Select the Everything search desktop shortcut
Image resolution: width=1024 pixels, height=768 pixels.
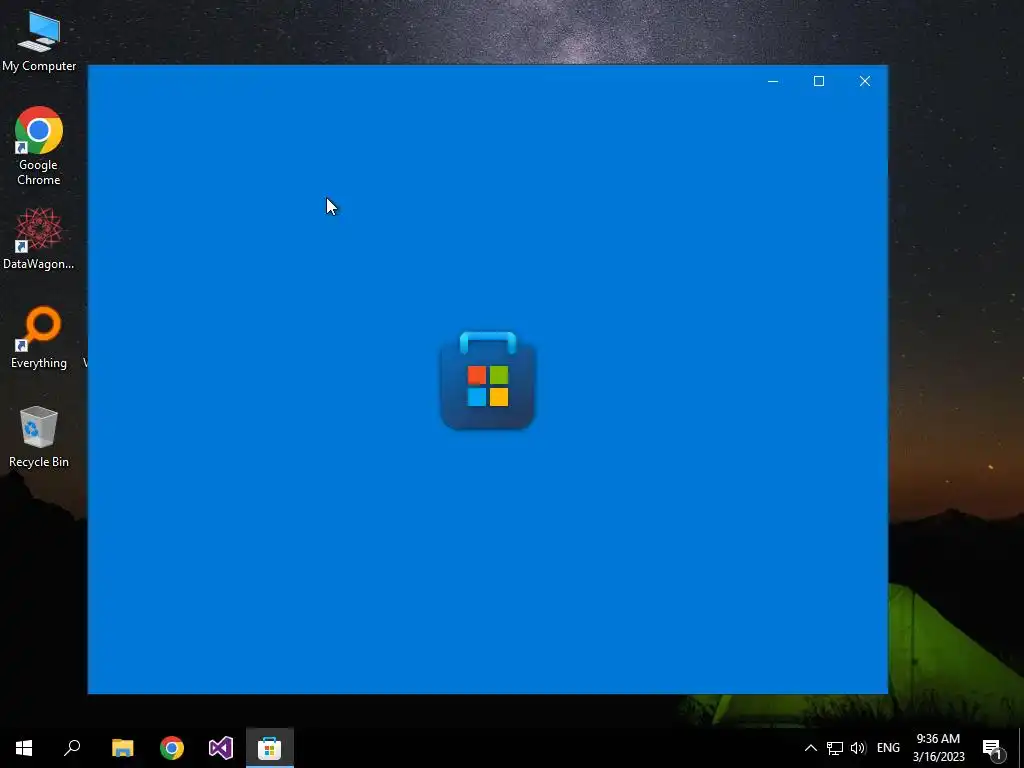click(39, 338)
